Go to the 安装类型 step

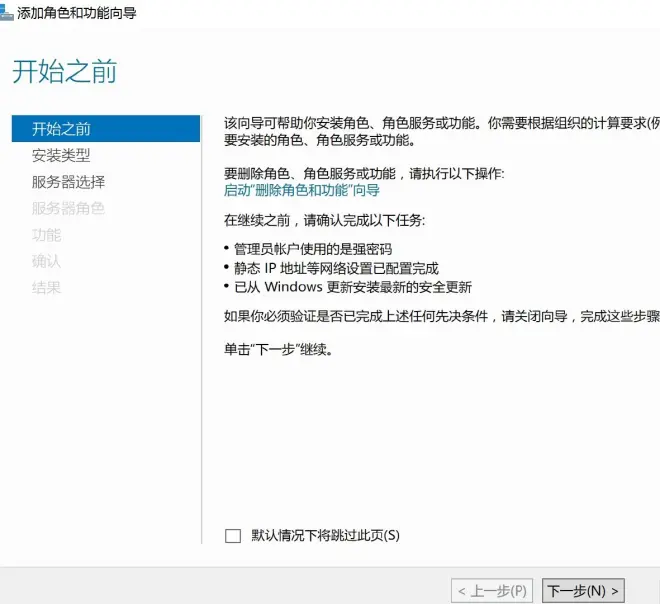pyautogui.click(x=61, y=155)
